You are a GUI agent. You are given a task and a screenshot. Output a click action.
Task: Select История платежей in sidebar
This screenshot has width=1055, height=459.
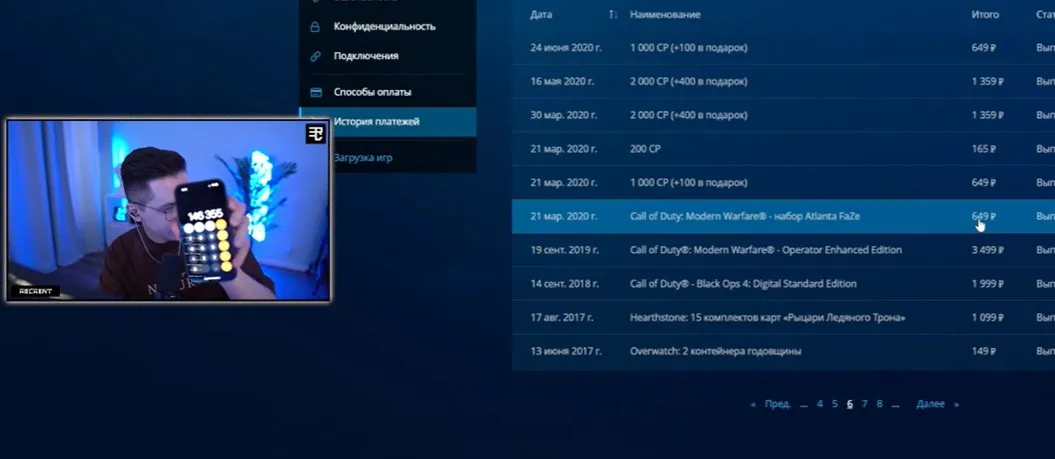[x=388, y=122]
